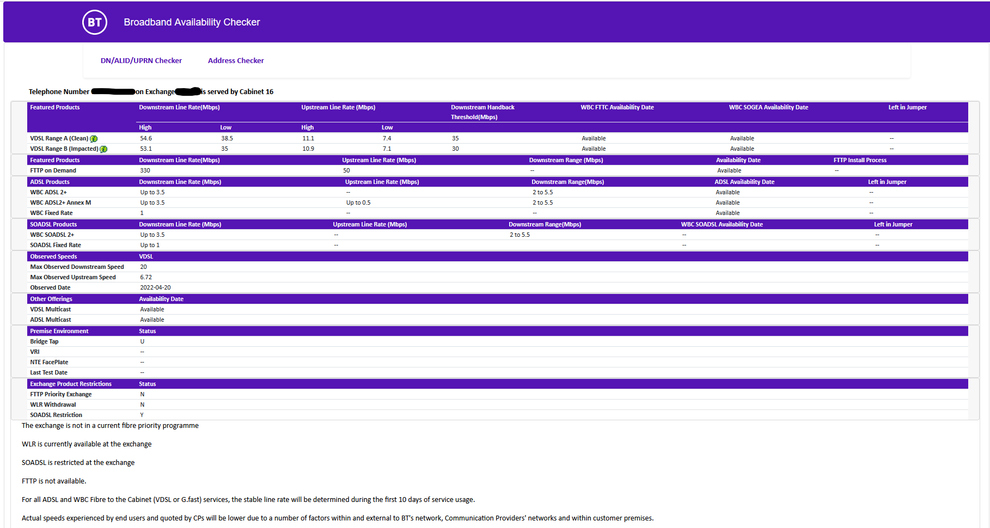The image size is (990, 528).
Task: Click the FTTP on Demand row label
Action: [55, 171]
